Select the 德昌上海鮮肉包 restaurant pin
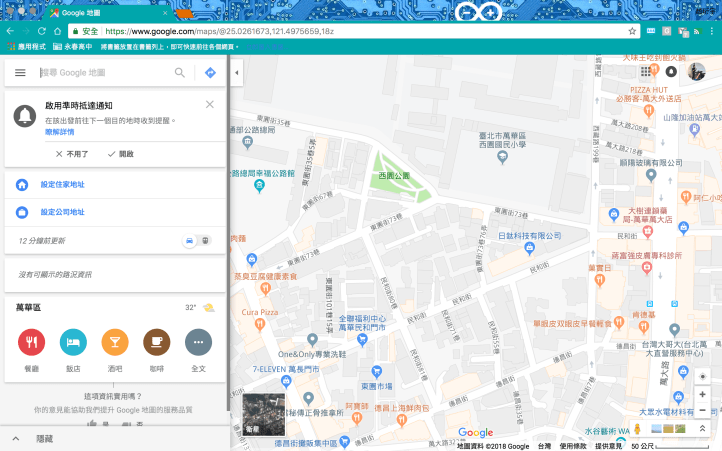Screen dimensions: 722x451 pyautogui.click(x=402, y=420)
